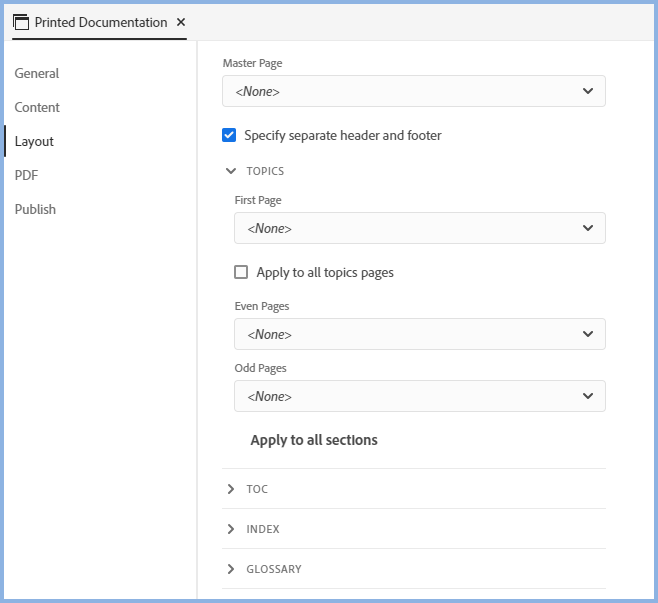Go to the PDF settings section
This screenshot has width=658, height=603.
click(x=26, y=175)
